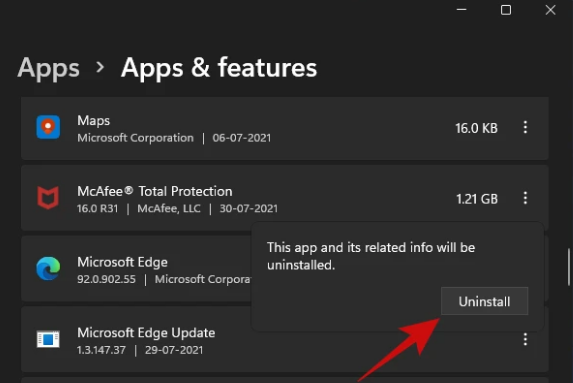This screenshot has width=573, height=383.
Task: Click the vertical scrollbar thumb
Action: [x=569, y=267]
